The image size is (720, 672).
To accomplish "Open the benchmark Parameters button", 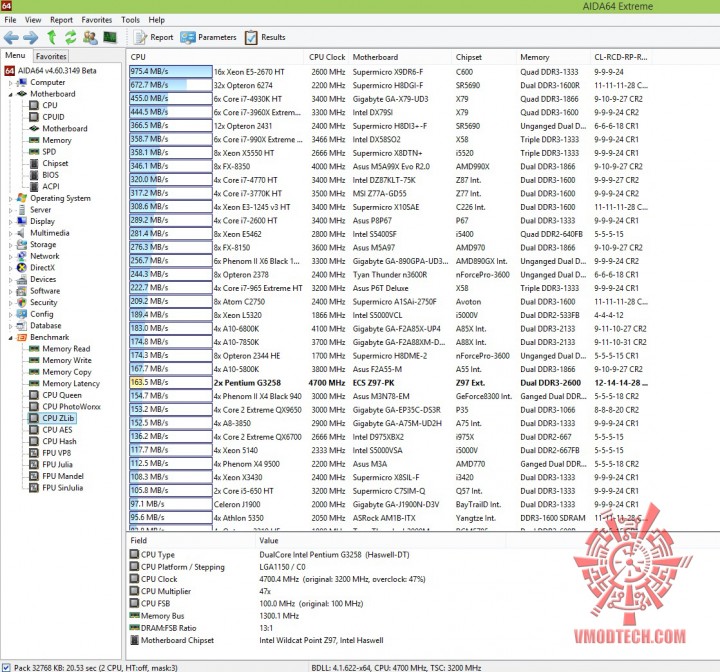I will point(208,37).
